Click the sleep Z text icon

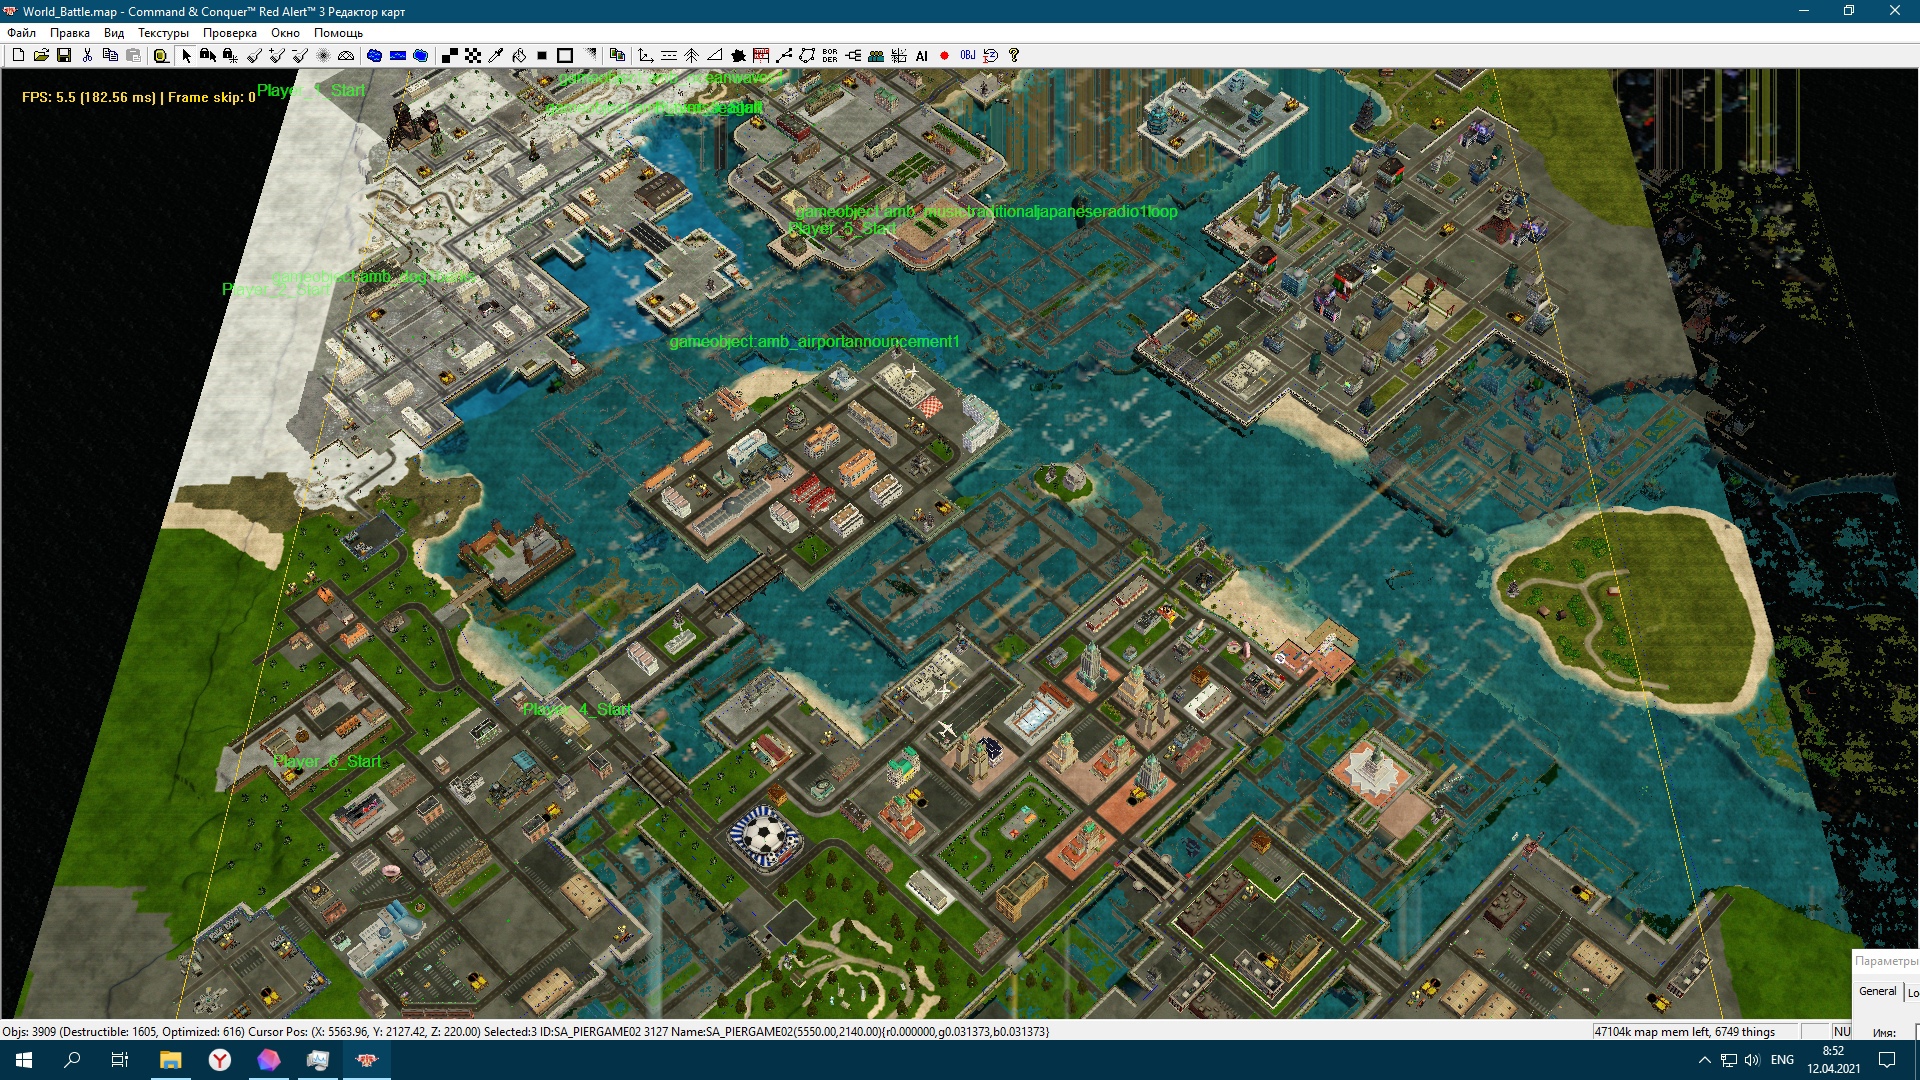(x=991, y=56)
